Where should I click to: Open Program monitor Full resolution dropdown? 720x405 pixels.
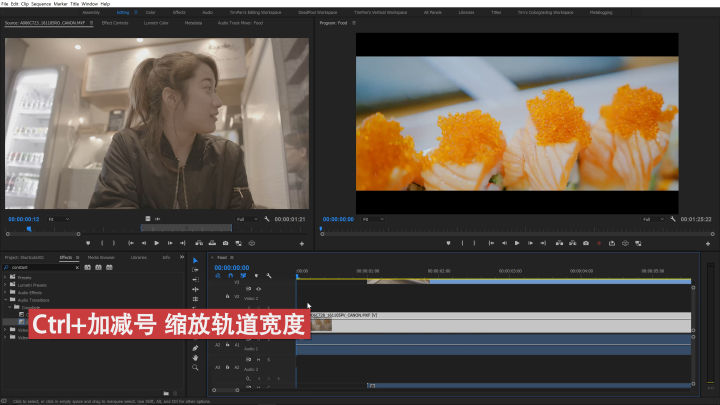pos(653,219)
